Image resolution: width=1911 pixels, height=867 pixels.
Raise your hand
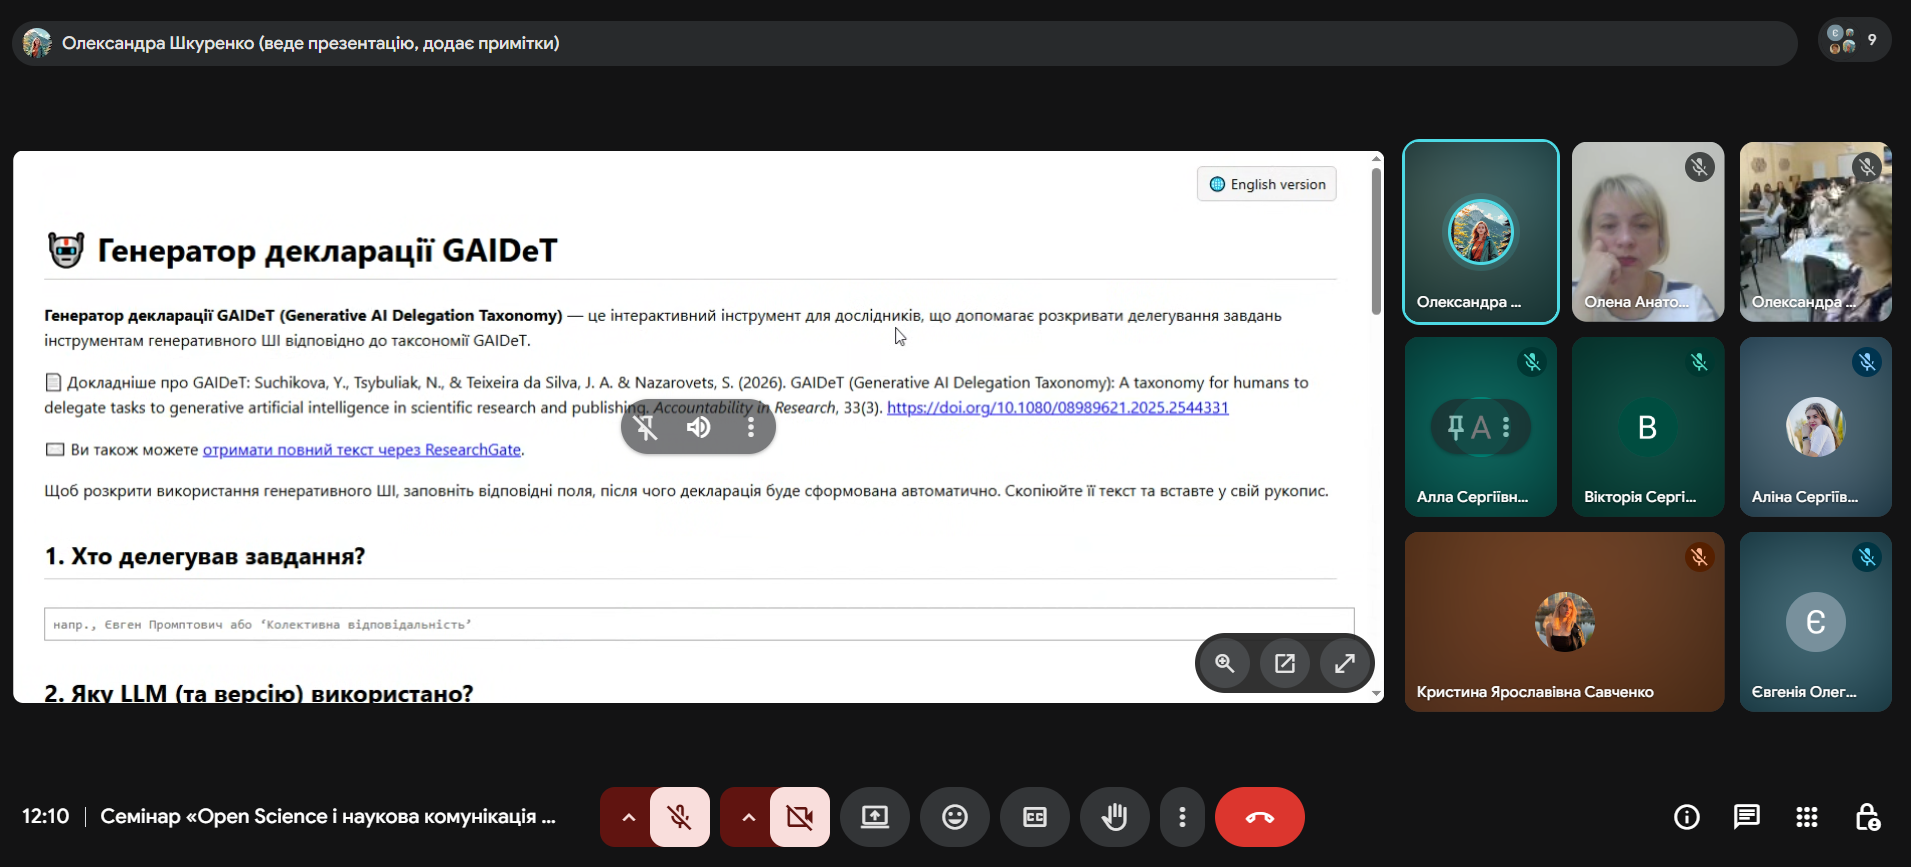(x=1115, y=817)
